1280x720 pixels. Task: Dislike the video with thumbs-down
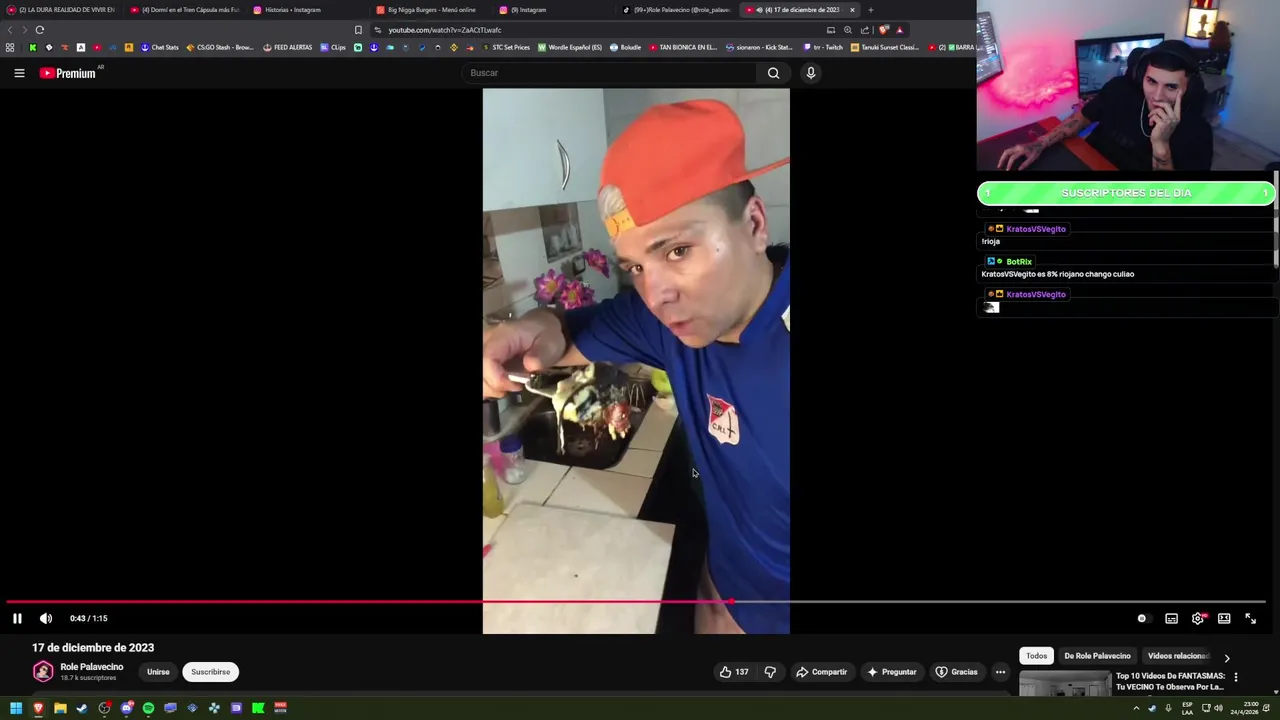770,672
